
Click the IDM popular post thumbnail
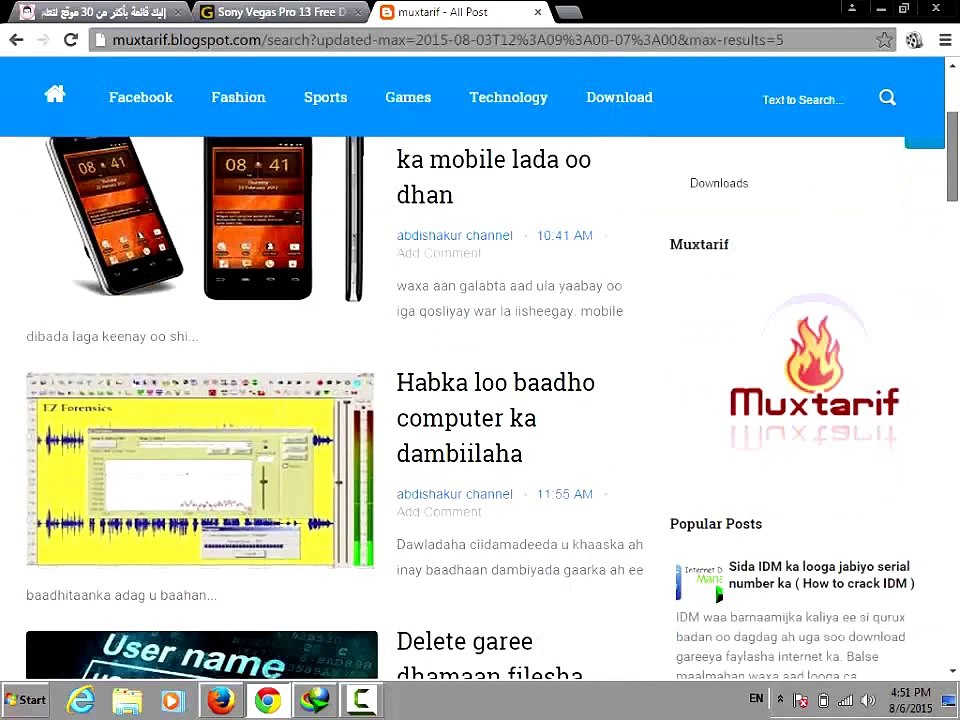(x=699, y=582)
